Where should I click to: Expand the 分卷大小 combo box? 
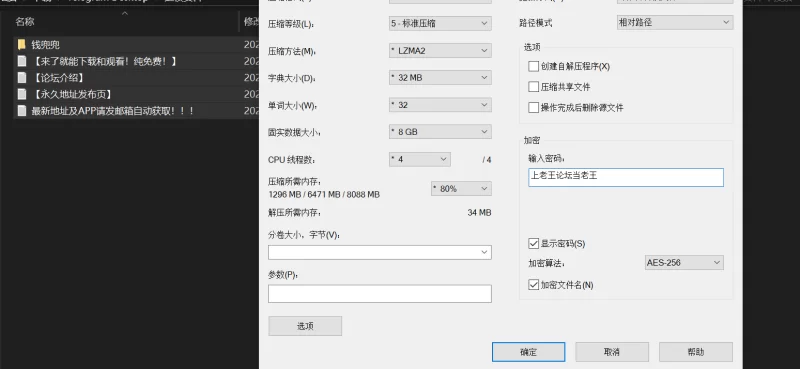click(x=484, y=253)
